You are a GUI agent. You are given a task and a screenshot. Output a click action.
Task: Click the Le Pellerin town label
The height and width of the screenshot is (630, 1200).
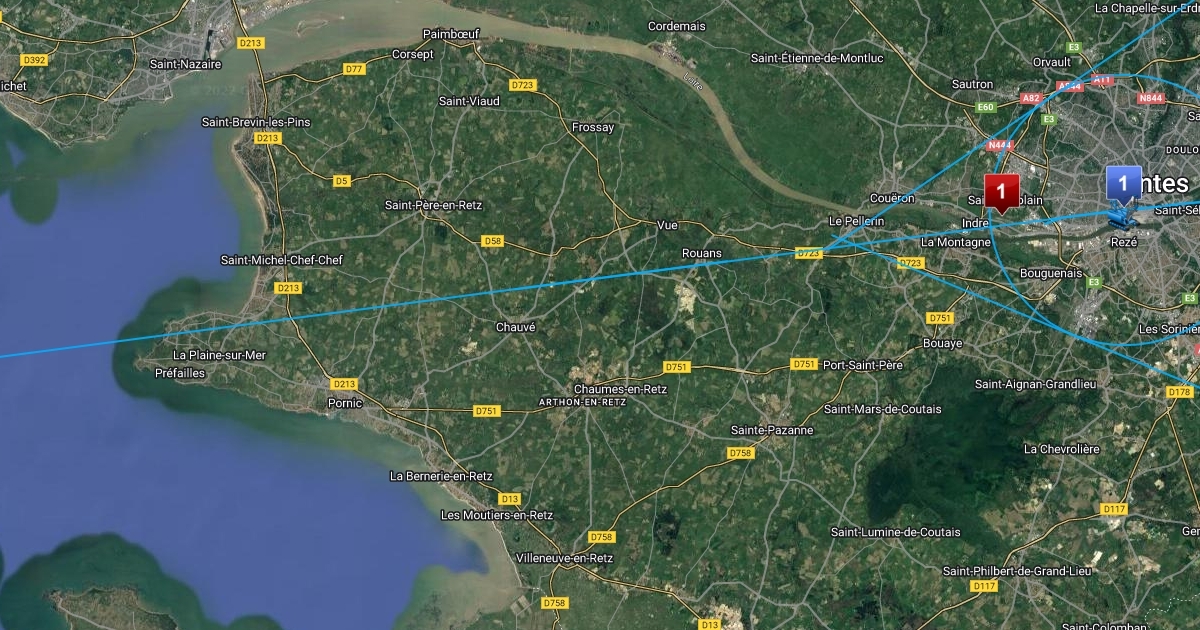click(x=857, y=220)
